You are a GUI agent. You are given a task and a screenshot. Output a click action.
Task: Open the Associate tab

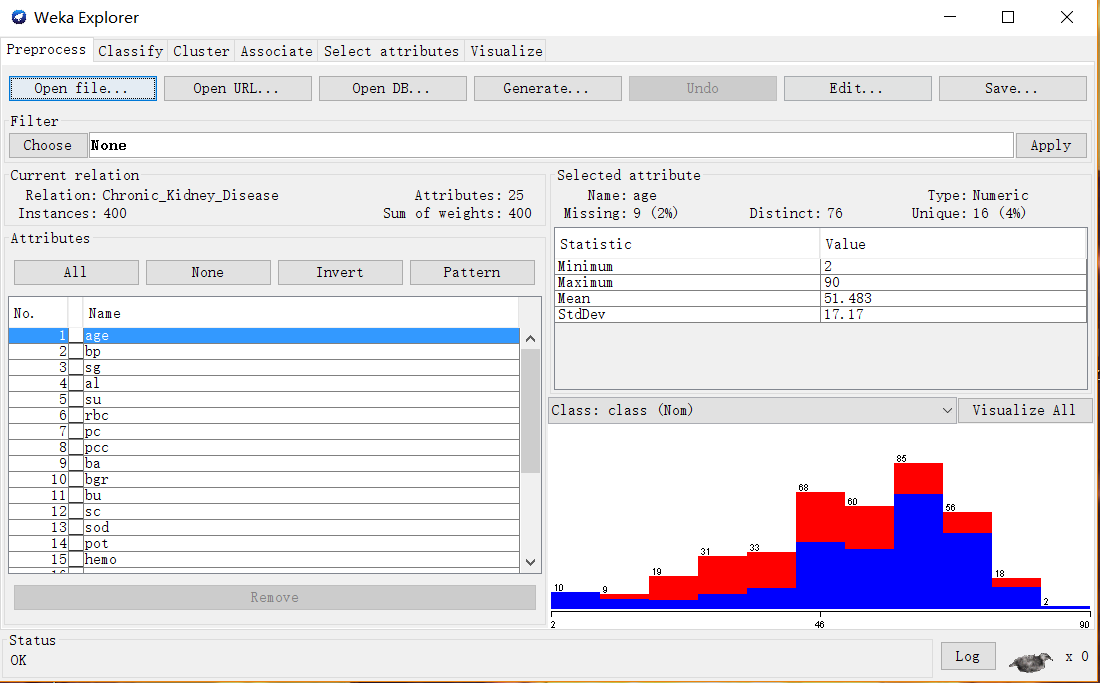click(276, 51)
